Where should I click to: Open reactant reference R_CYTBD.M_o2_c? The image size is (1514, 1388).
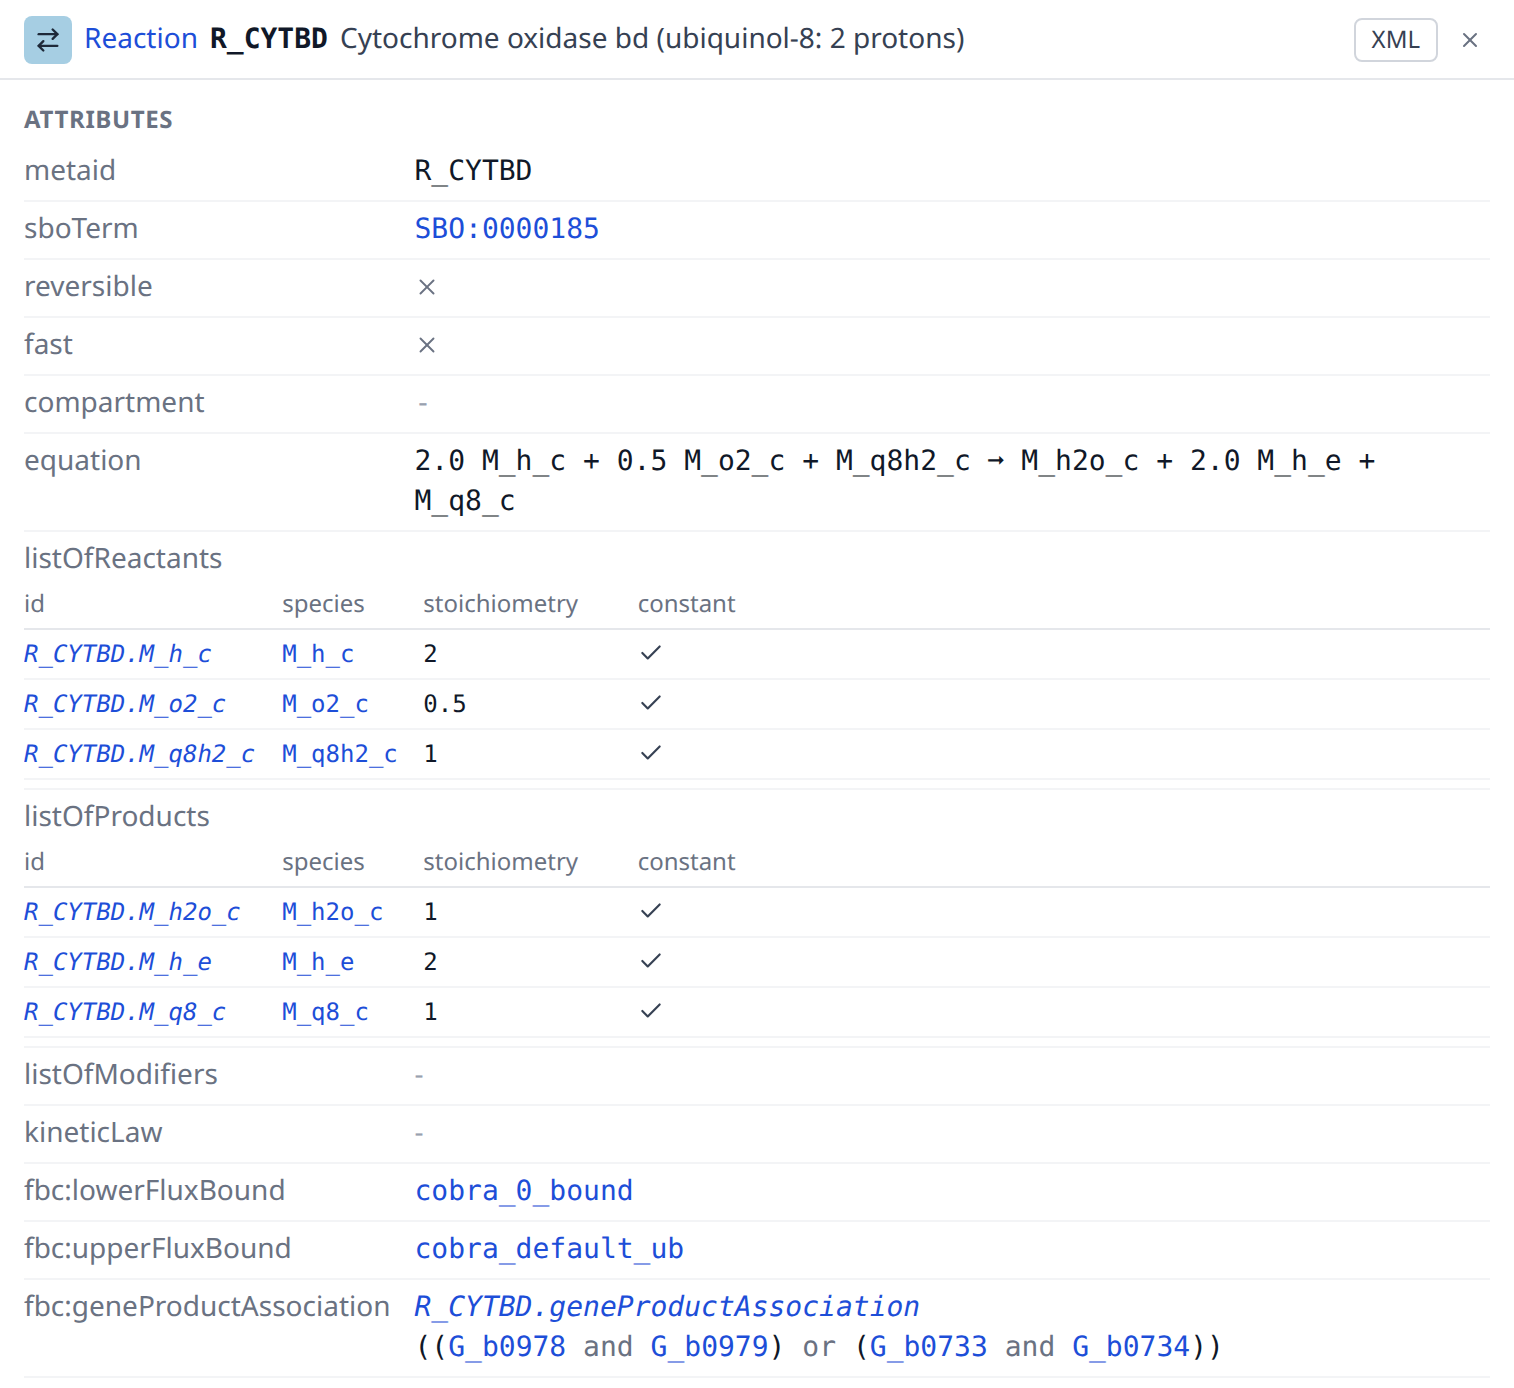coord(125,704)
